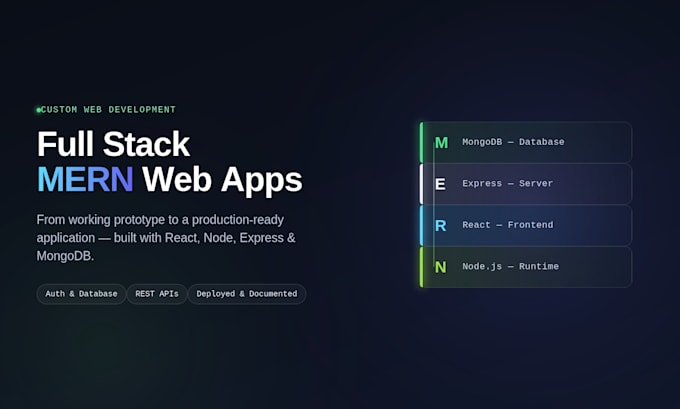Click the green M letter icon

pyautogui.click(x=441, y=143)
